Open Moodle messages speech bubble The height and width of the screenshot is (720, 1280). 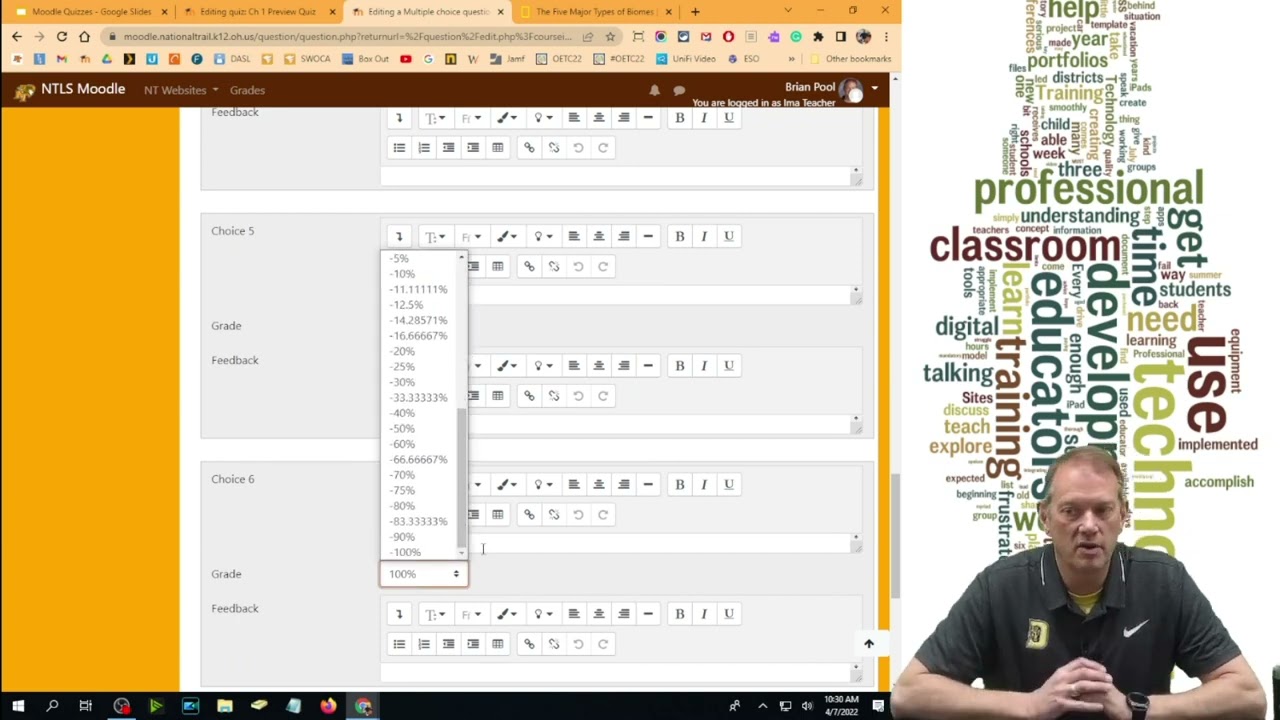click(x=679, y=90)
